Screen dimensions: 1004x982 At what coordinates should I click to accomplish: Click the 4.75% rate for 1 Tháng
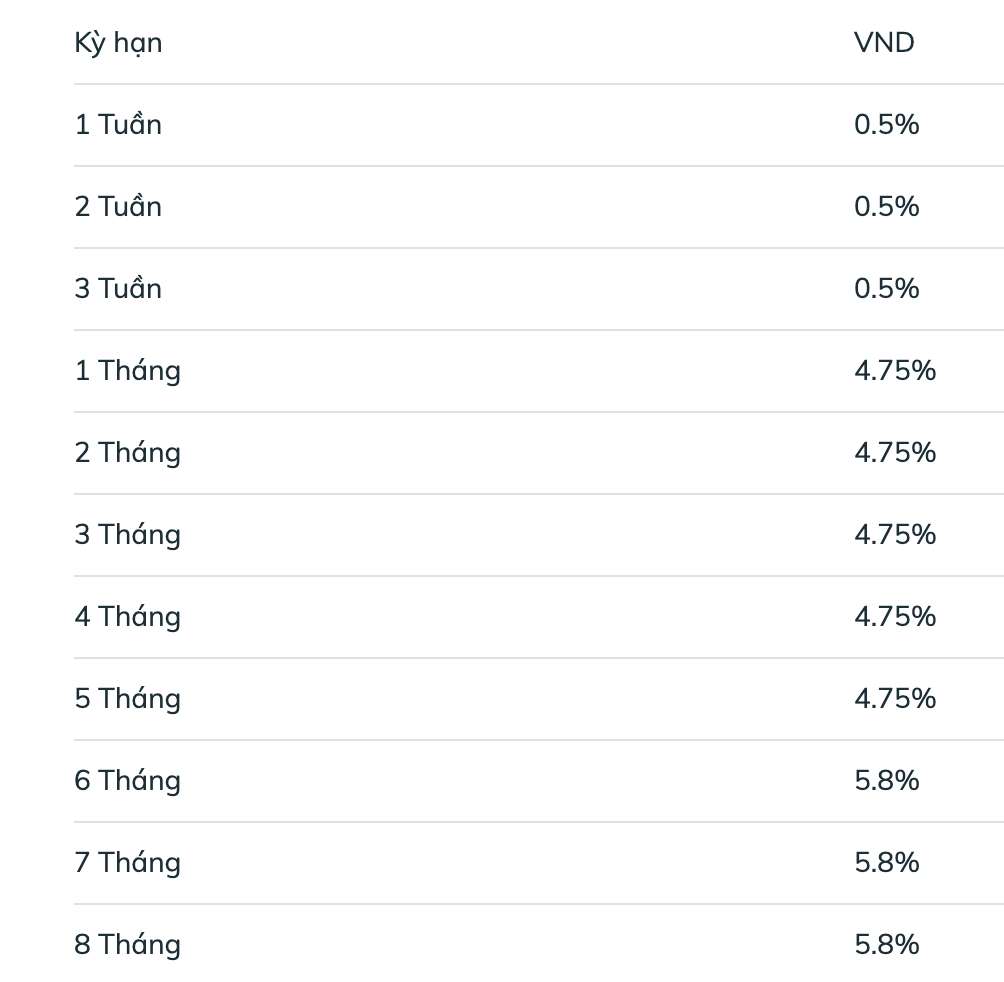point(895,371)
